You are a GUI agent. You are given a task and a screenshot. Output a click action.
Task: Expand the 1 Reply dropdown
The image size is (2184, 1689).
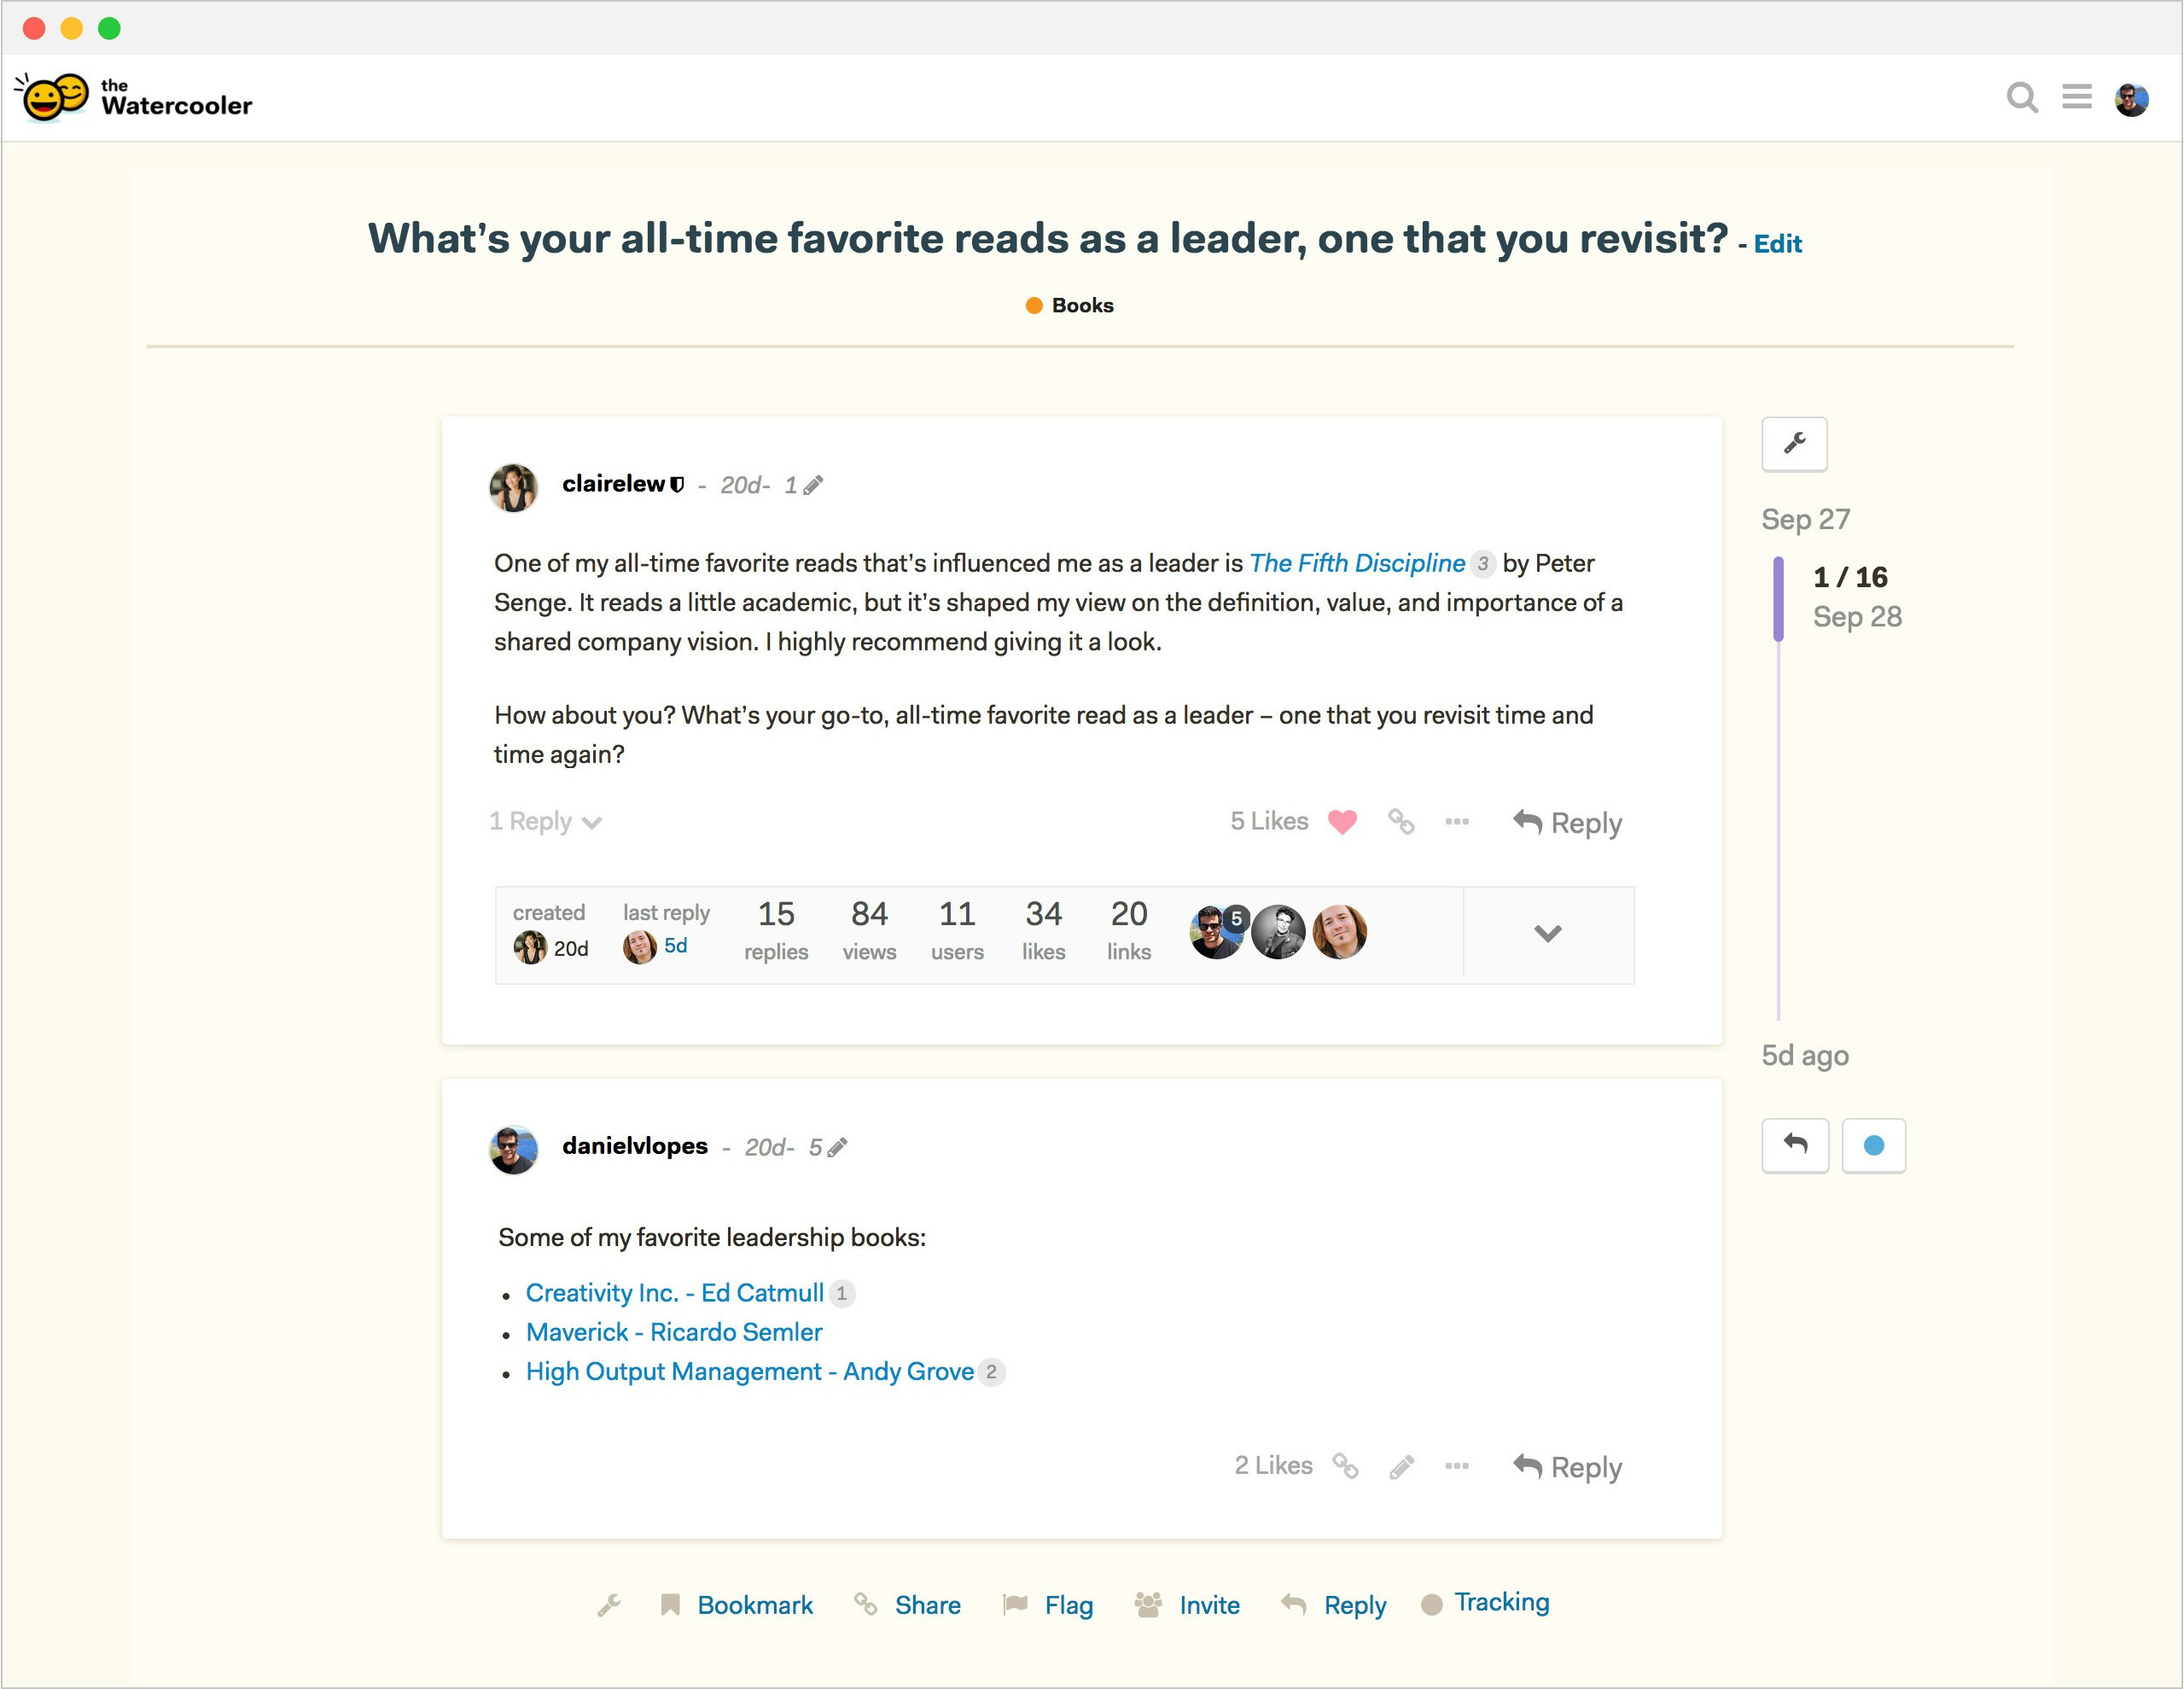545,822
